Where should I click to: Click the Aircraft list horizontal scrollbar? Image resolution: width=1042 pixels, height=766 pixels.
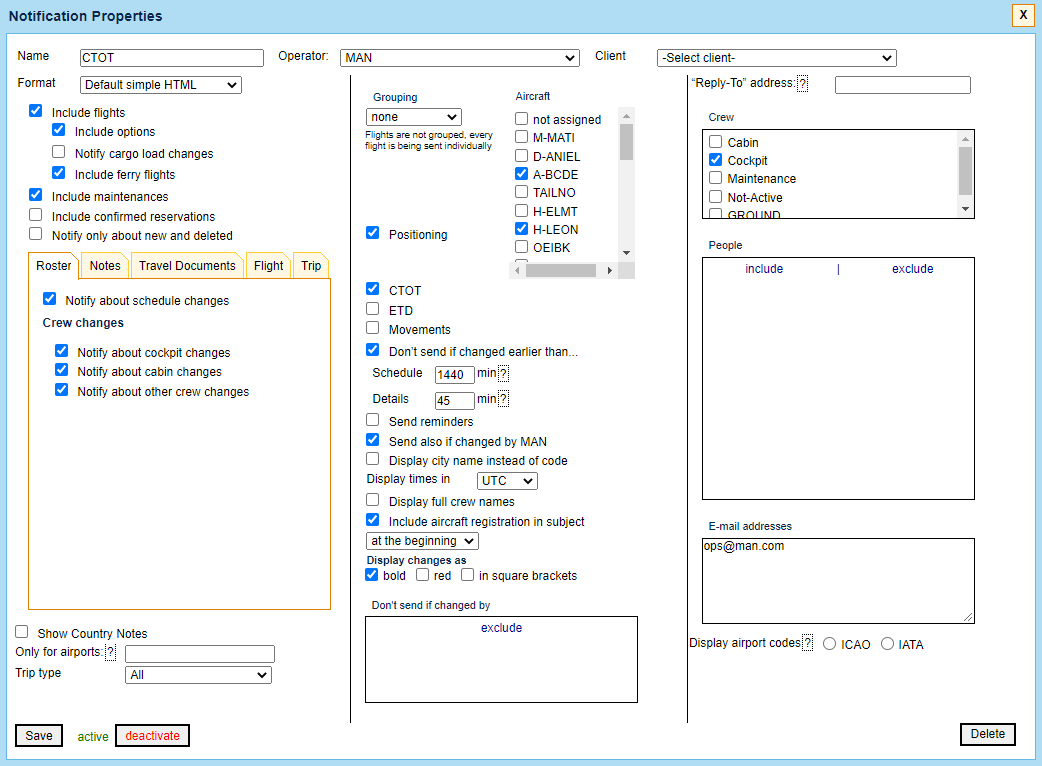562,270
